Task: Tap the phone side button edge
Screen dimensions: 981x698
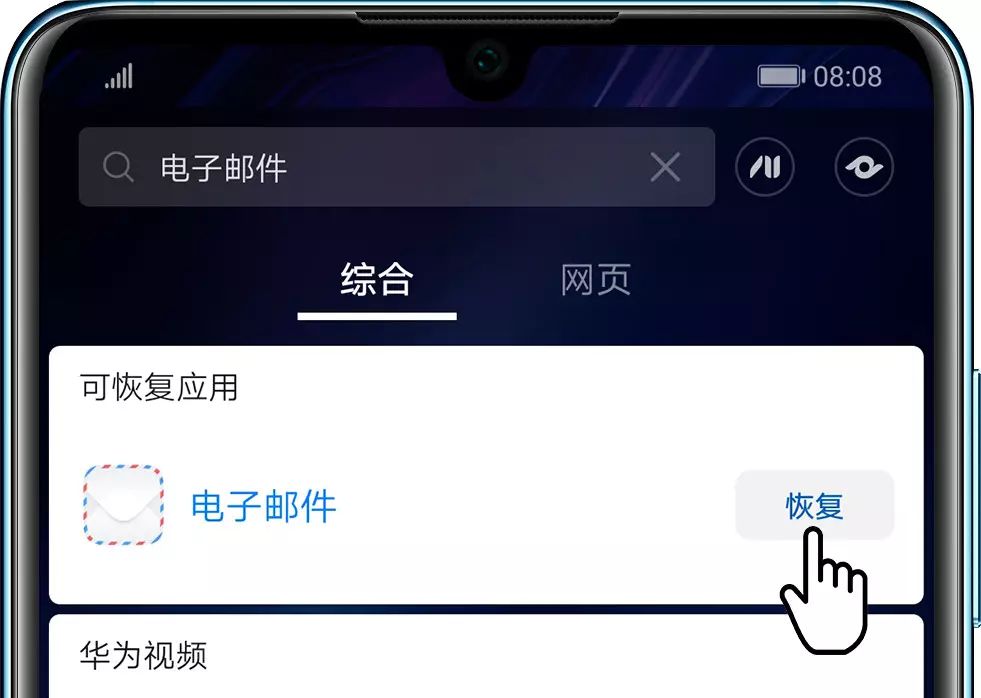Action: [976, 497]
